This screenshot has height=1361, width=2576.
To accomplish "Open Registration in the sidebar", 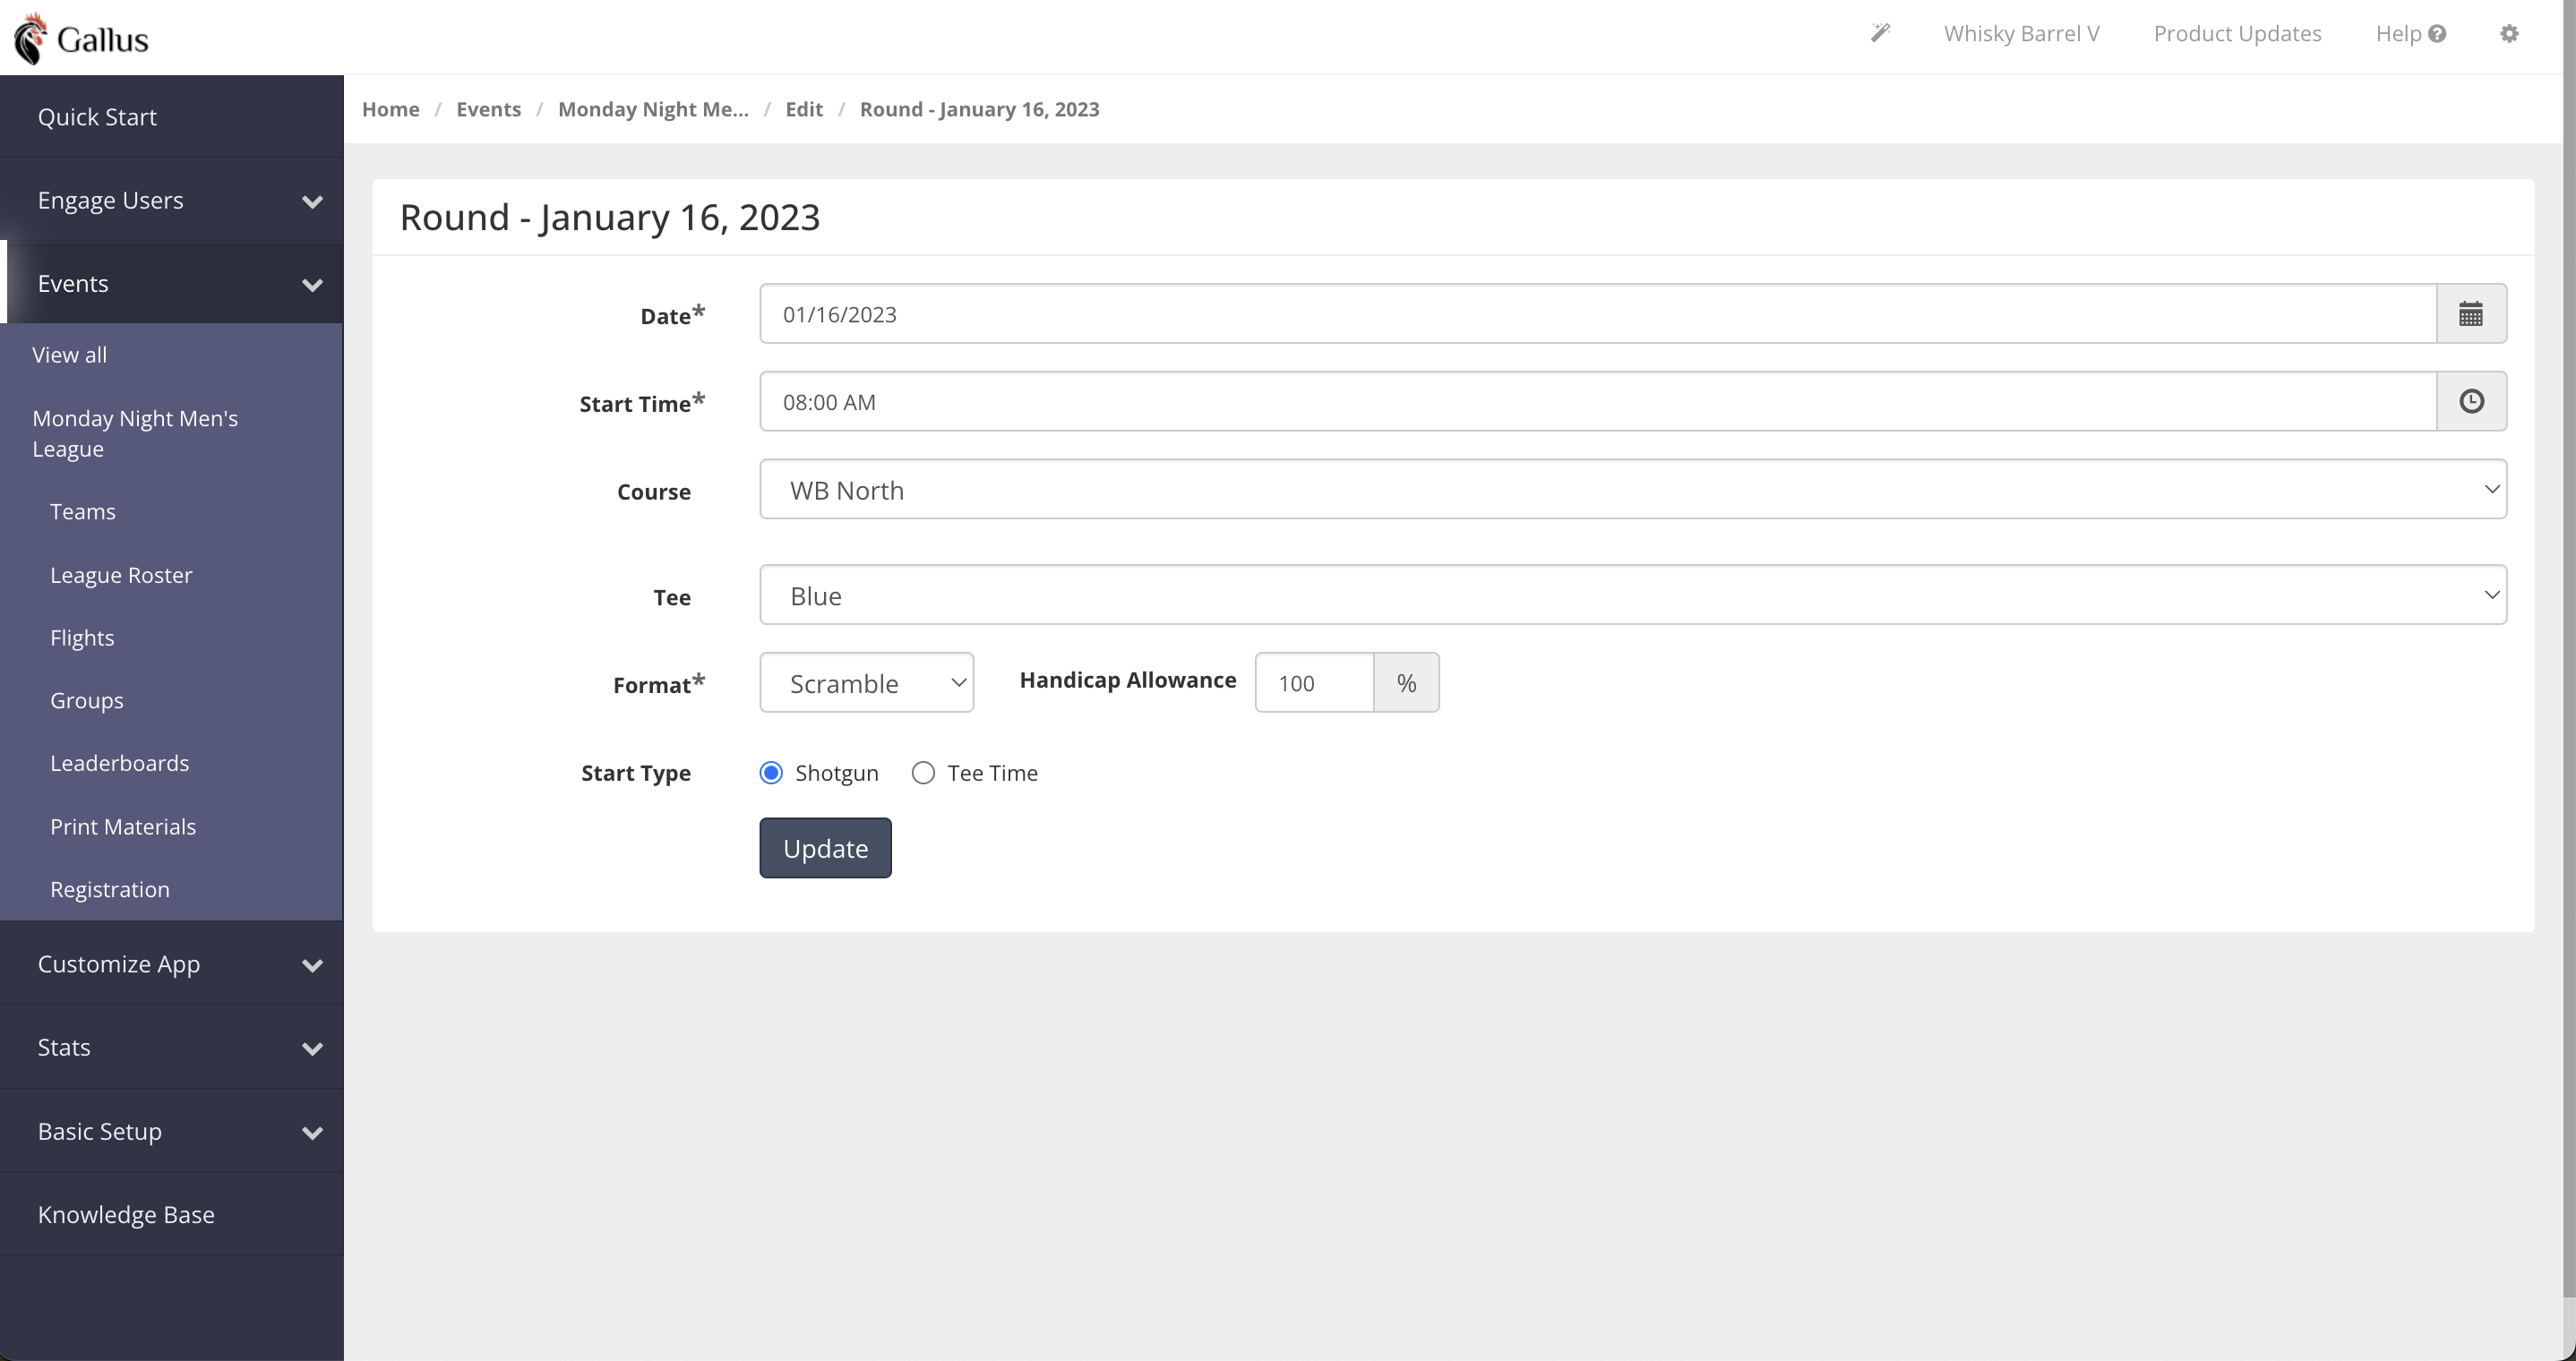I will [110, 889].
